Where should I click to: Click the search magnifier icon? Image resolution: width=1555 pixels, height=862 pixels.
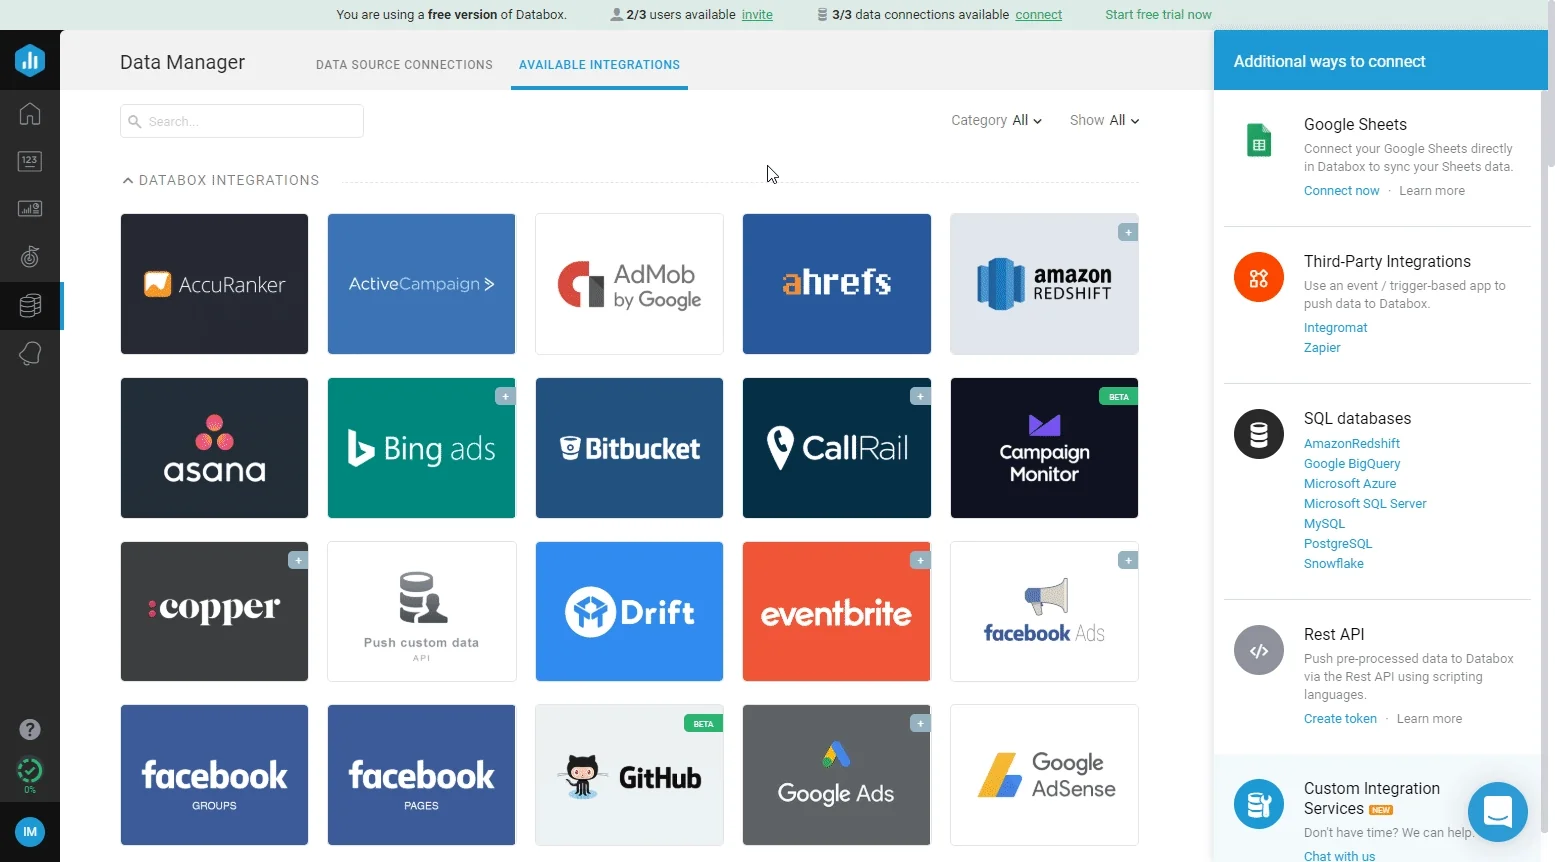coord(135,121)
